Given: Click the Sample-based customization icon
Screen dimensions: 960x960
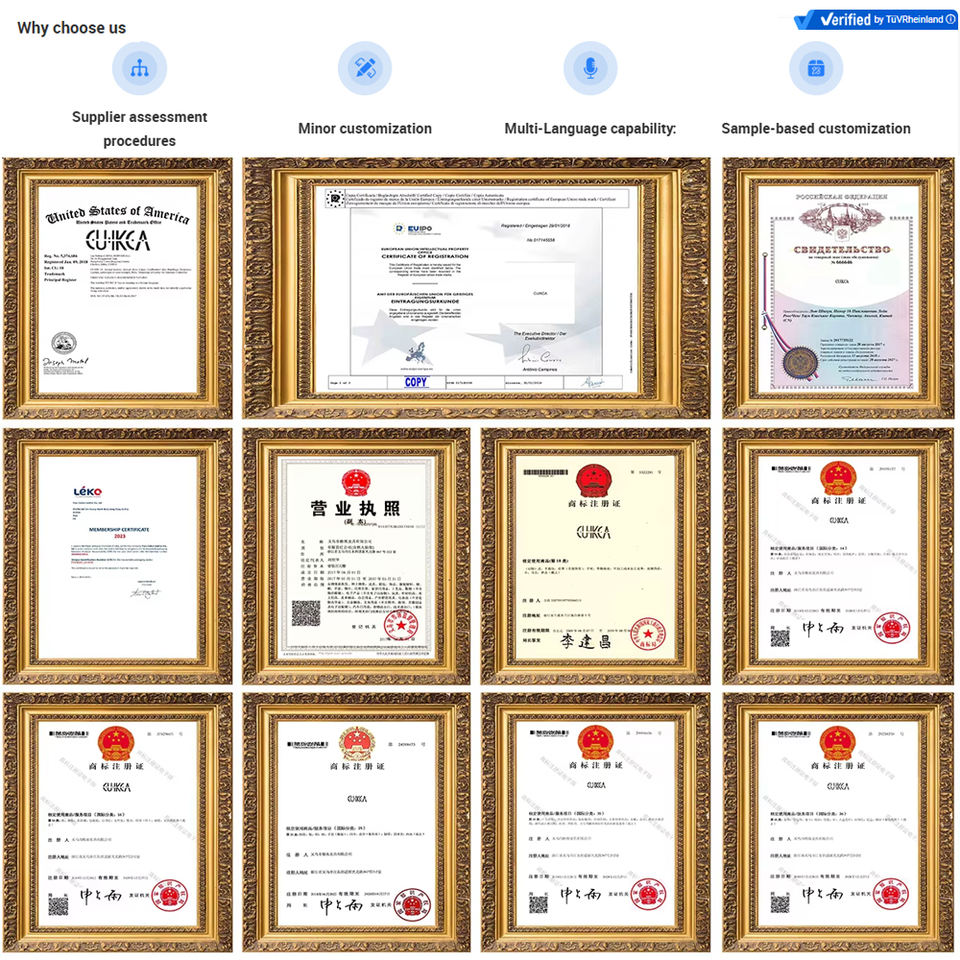Looking at the screenshot, I should 816,68.
